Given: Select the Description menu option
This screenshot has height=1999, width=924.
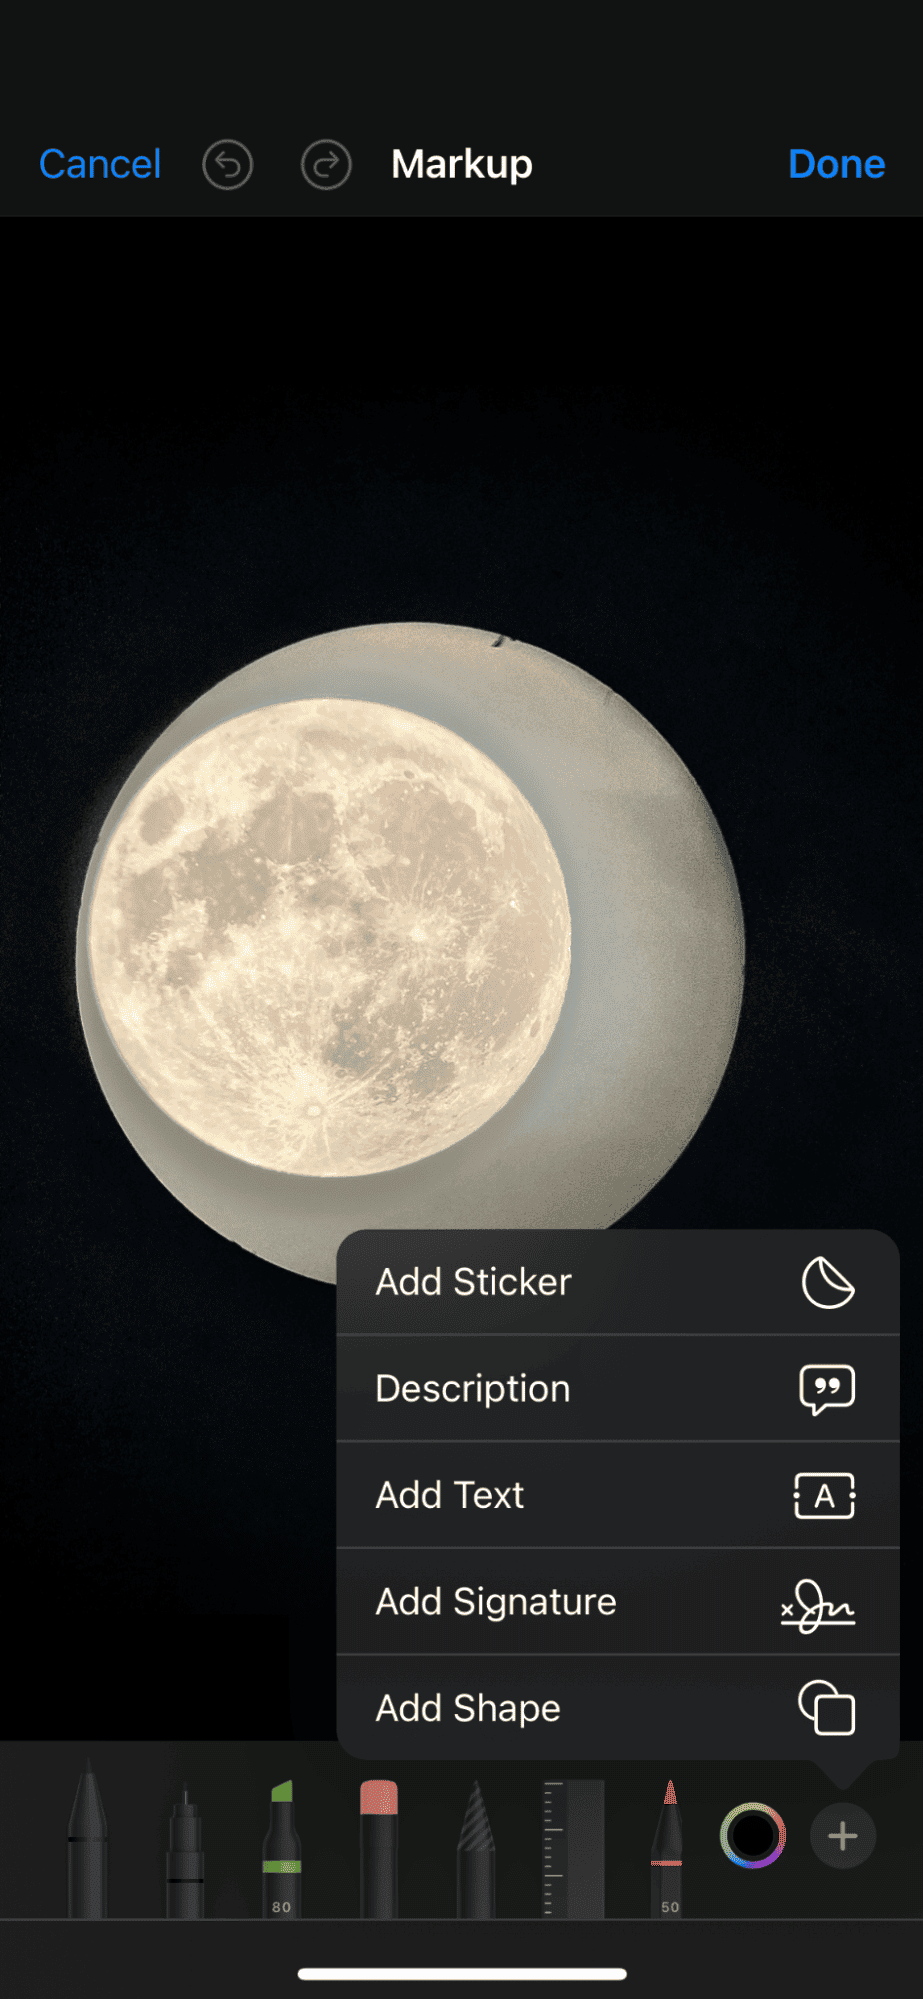Looking at the screenshot, I should pyautogui.click(x=618, y=1389).
